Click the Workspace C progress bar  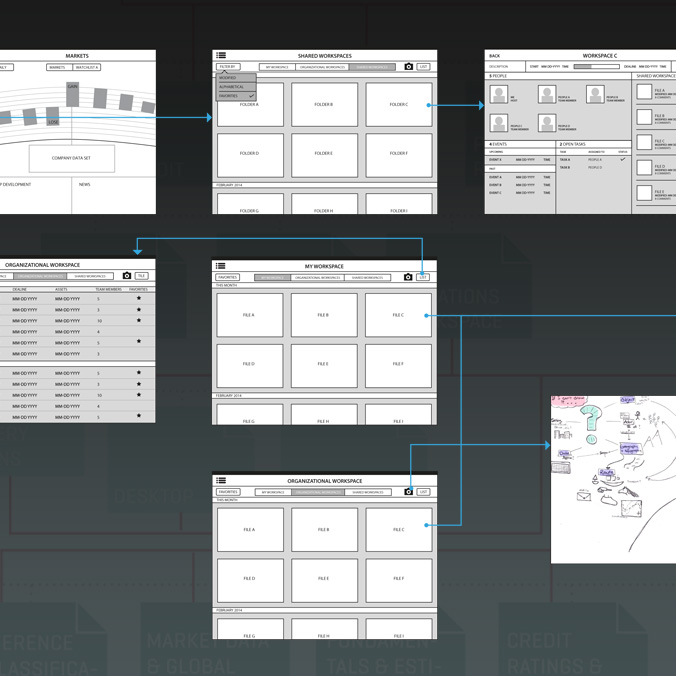(596, 66)
